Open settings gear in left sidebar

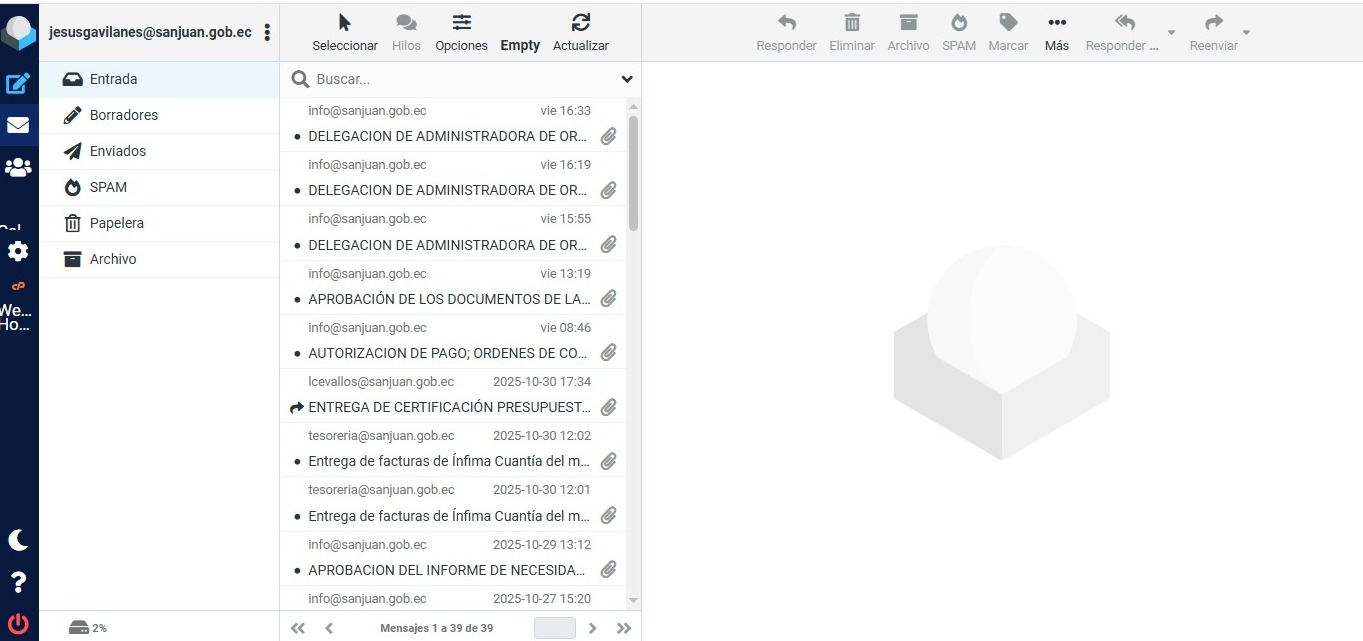[18, 251]
